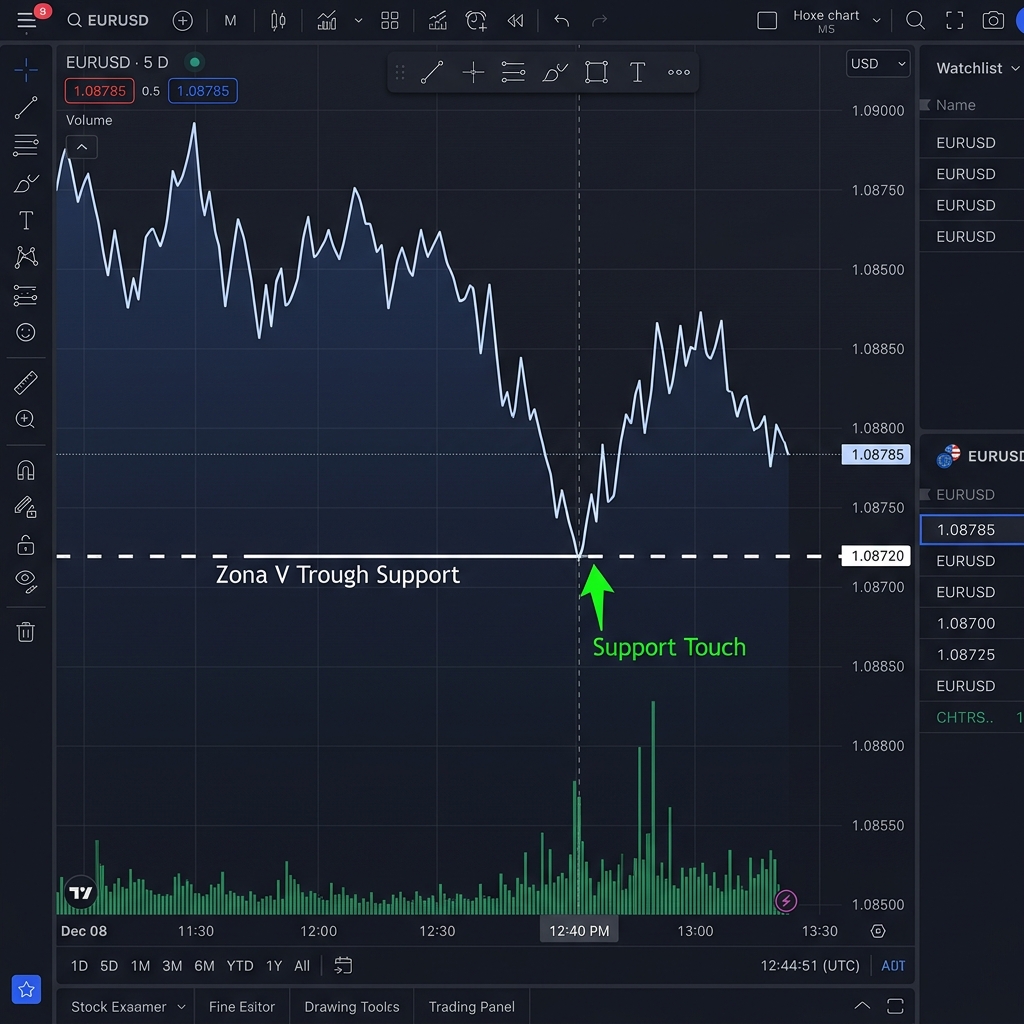Open the USD currency dropdown
The image size is (1024, 1024).
click(878, 64)
